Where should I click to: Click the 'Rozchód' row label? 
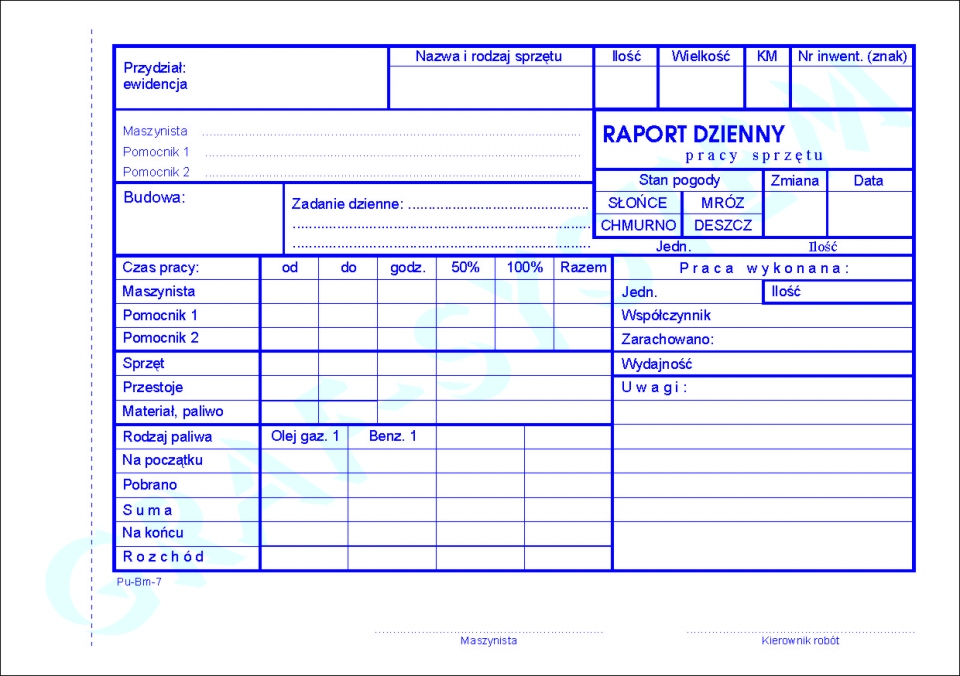pos(163,557)
